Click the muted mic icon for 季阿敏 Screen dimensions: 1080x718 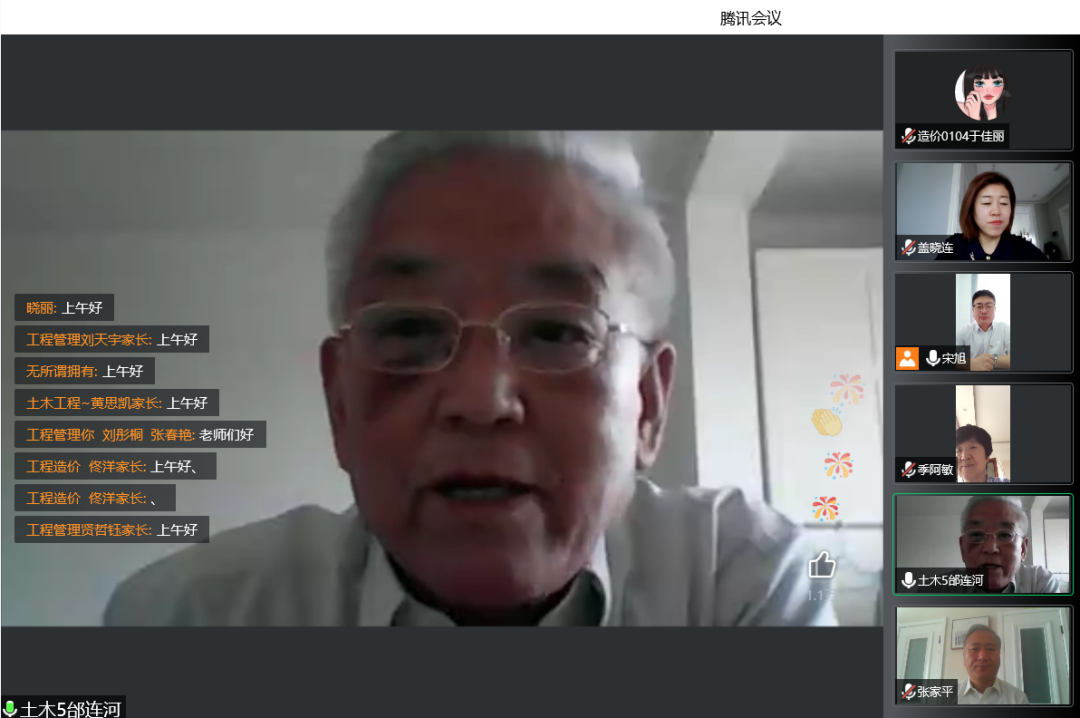coord(907,469)
